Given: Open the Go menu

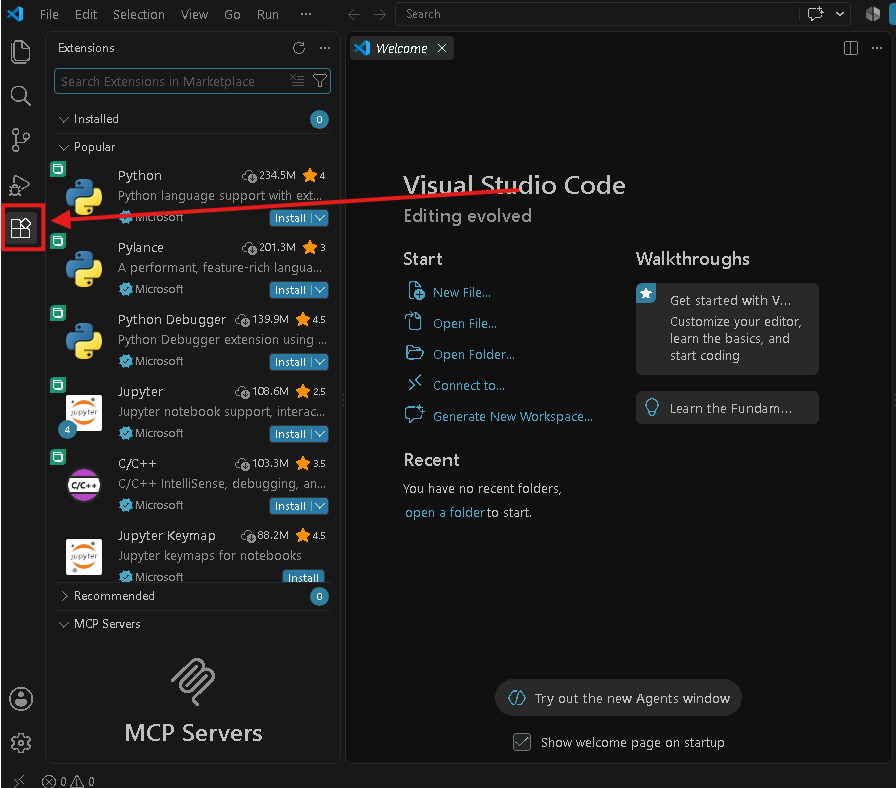Looking at the screenshot, I should 232,14.
